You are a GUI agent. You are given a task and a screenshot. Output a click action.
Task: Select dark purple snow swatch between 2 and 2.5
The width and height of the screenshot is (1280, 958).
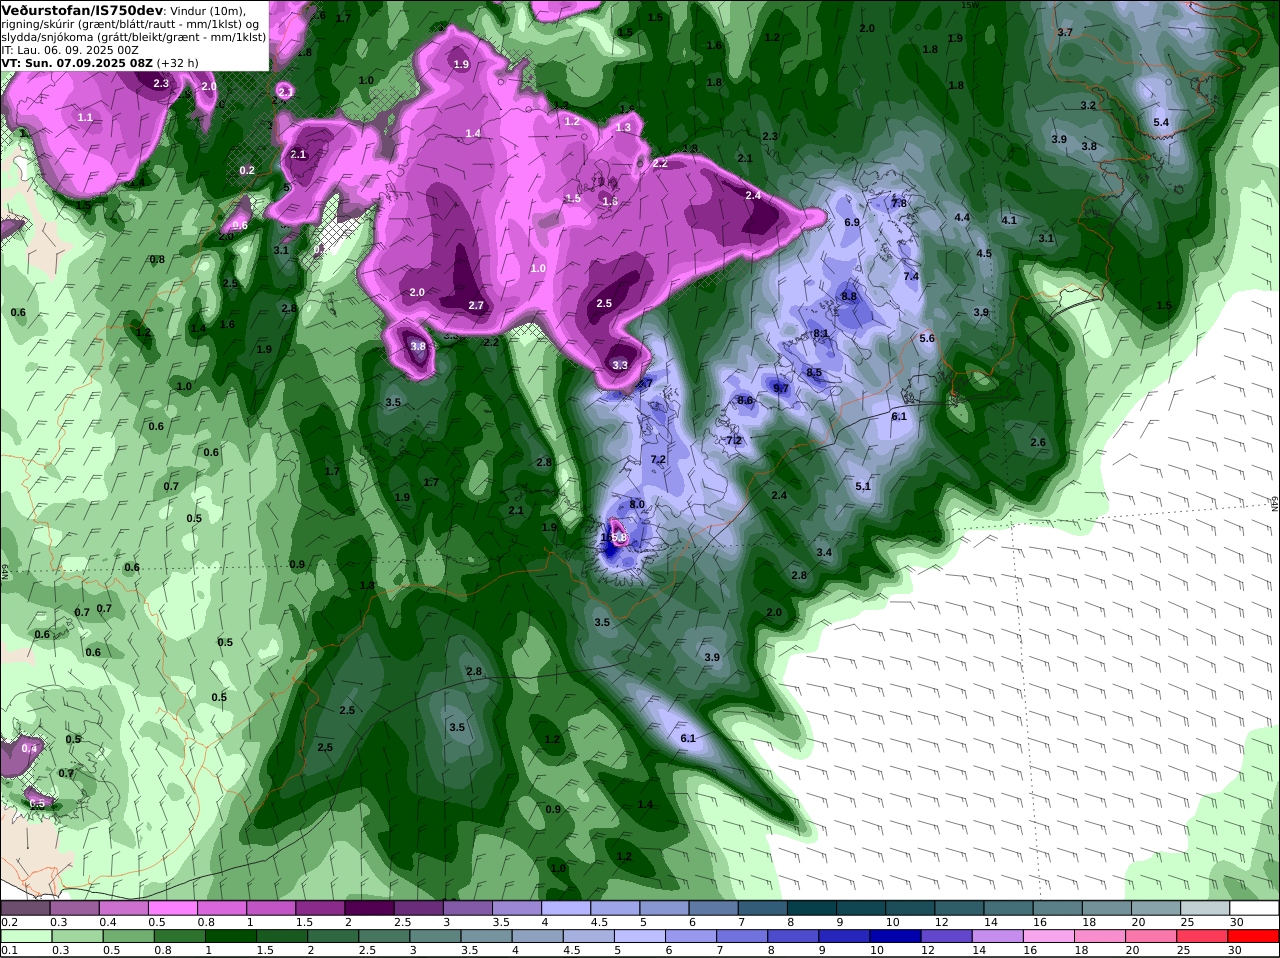[369, 908]
